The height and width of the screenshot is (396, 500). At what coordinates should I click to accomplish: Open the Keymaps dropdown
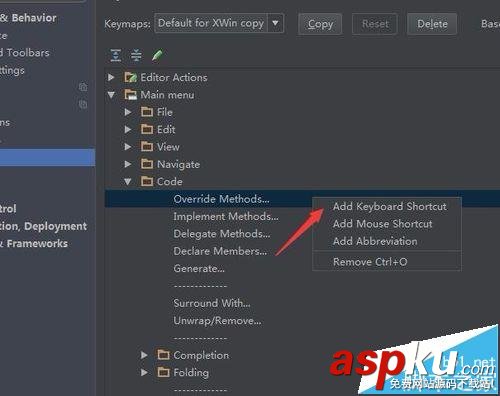[x=275, y=23]
